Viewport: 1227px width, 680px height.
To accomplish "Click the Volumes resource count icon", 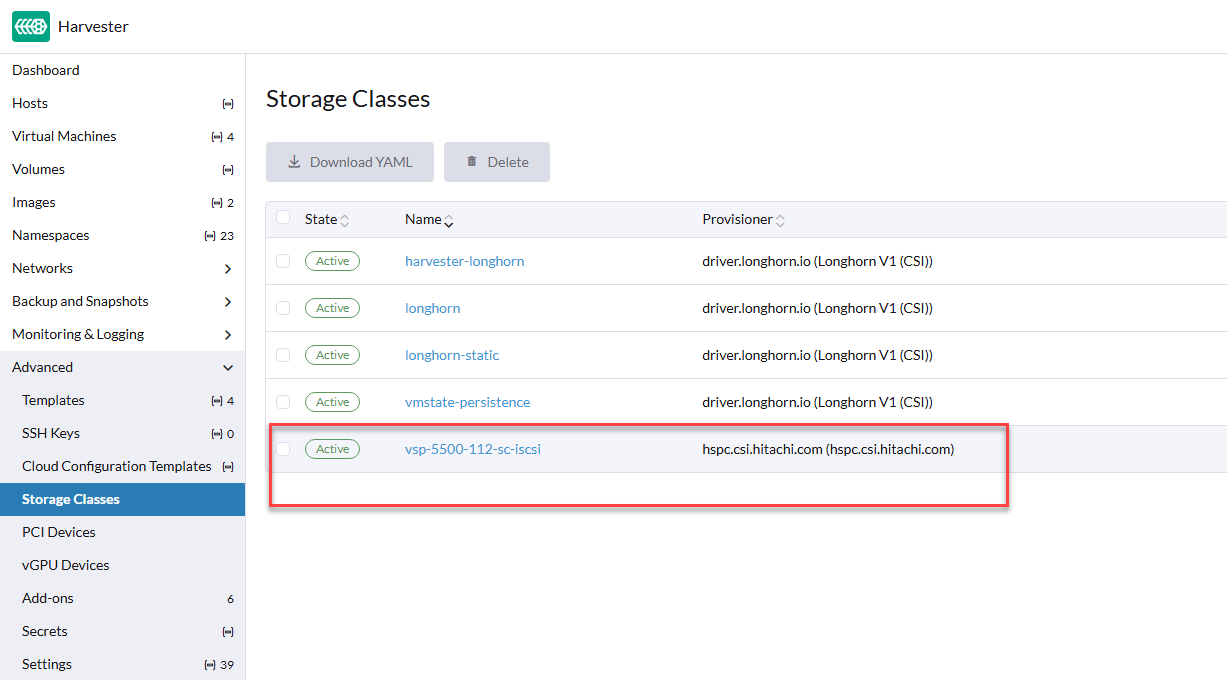I will [228, 170].
